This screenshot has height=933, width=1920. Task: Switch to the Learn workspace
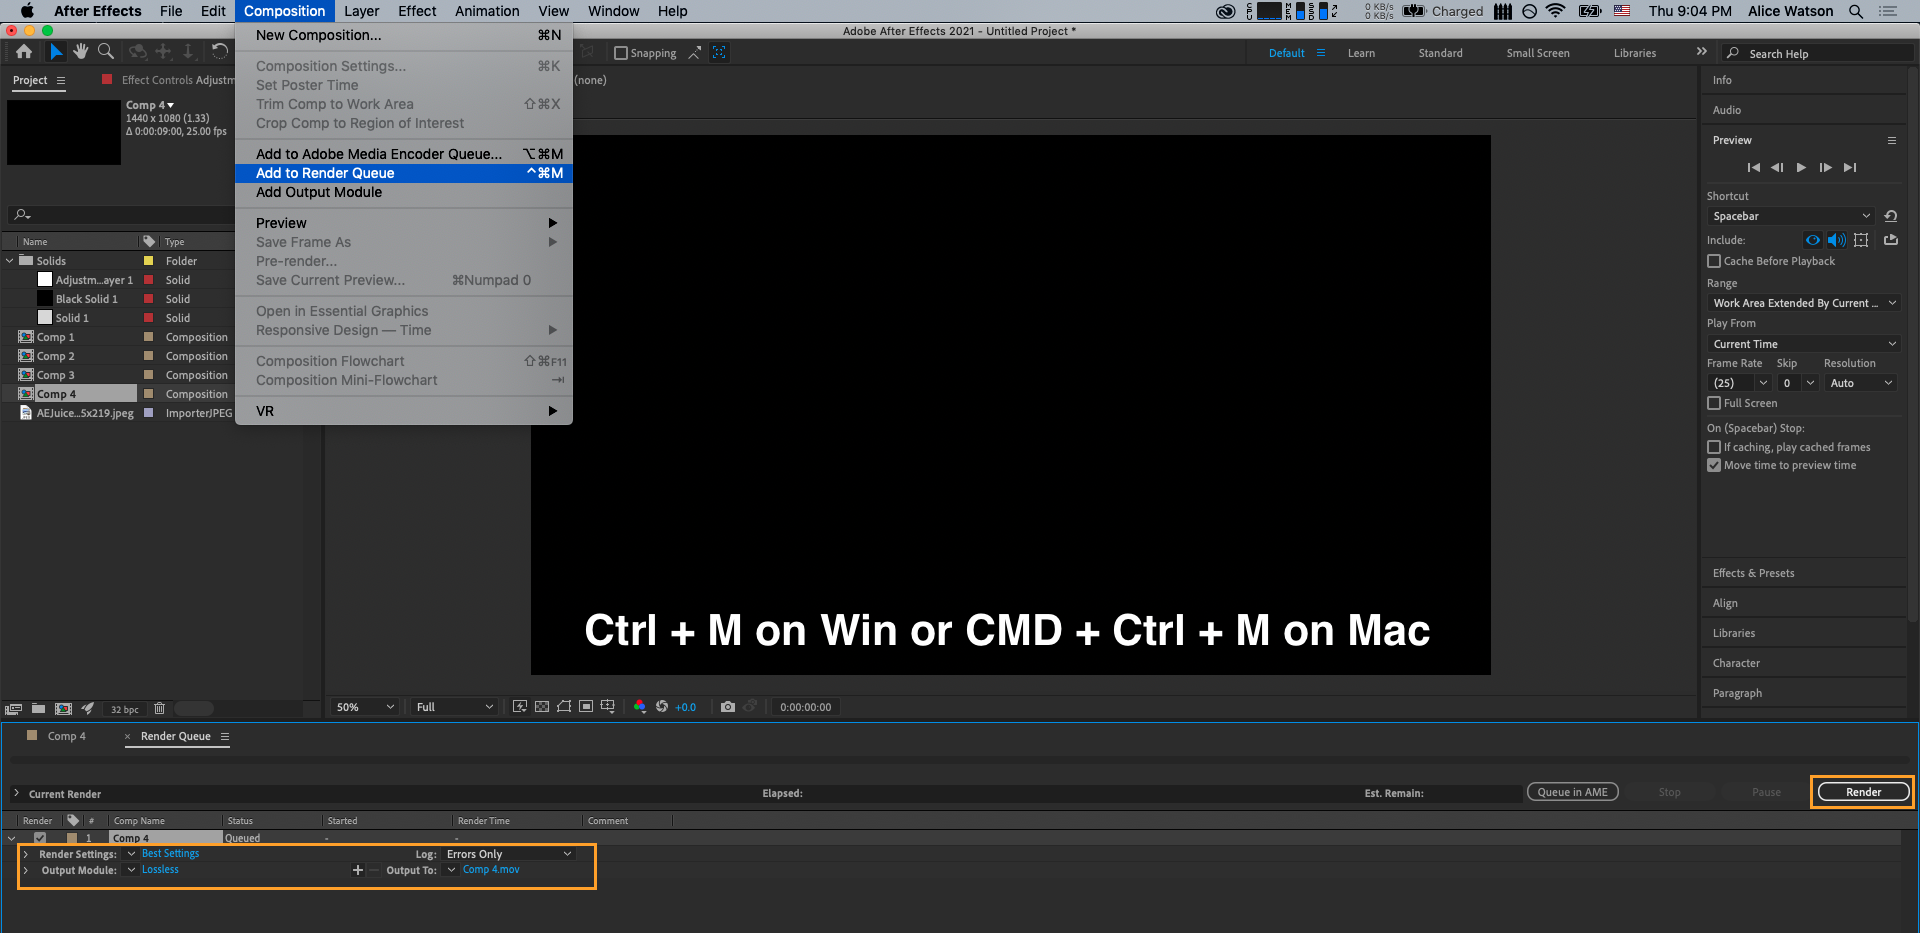coord(1361,53)
